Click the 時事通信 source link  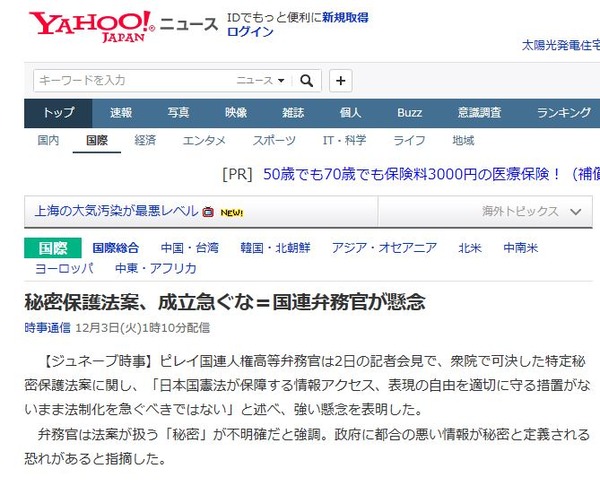pos(47,328)
